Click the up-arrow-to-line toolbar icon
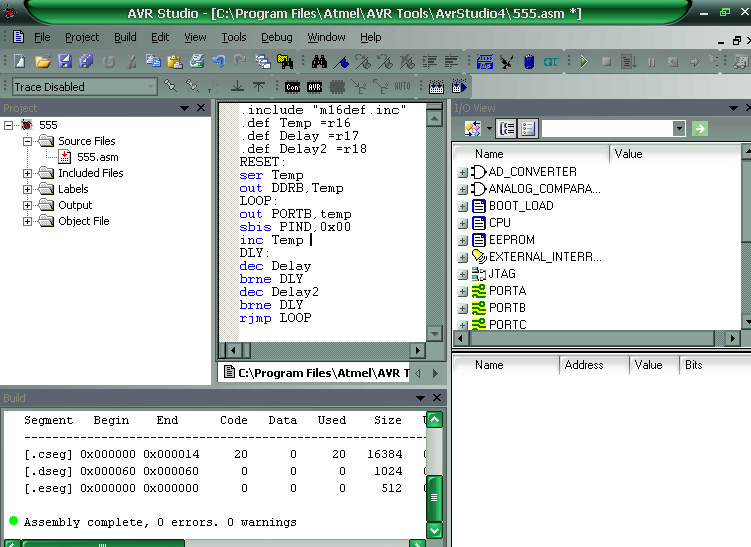Image resolution: width=751 pixels, height=547 pixels. pos(259,87)
